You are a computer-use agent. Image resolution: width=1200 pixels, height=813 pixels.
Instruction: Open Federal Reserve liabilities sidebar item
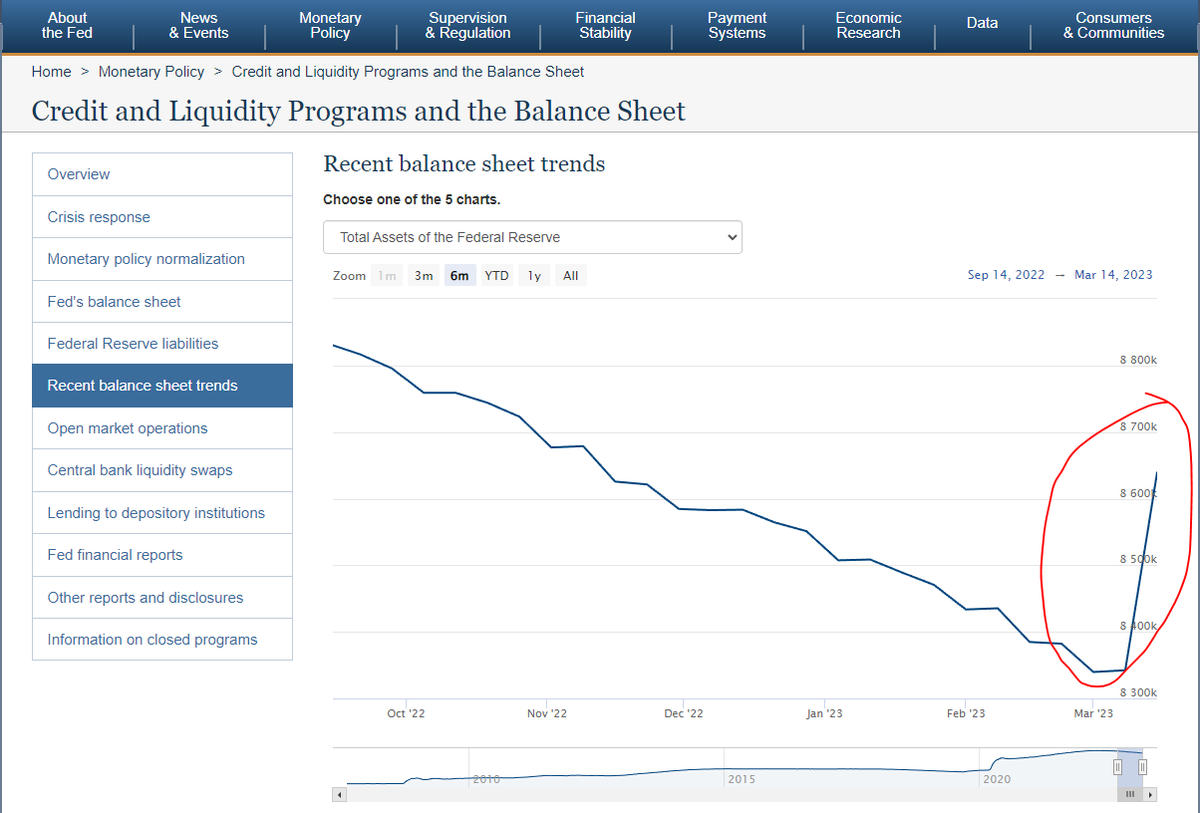coord(162,343)
